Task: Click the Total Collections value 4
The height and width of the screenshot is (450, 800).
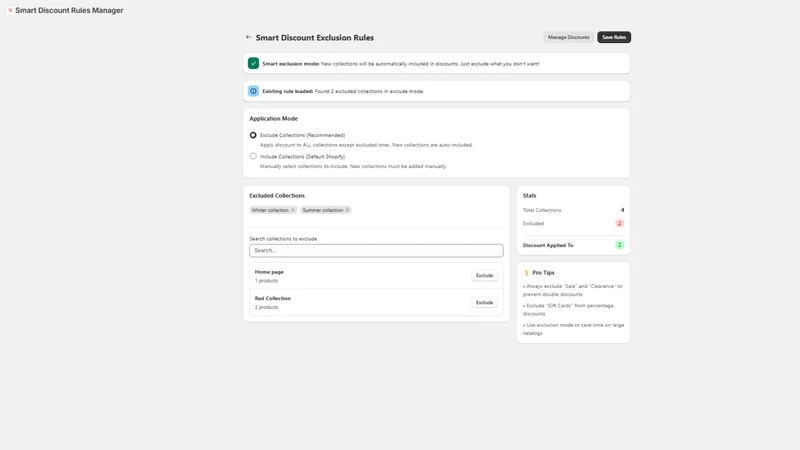Action: pyautogui.click(x=622, y=210)
